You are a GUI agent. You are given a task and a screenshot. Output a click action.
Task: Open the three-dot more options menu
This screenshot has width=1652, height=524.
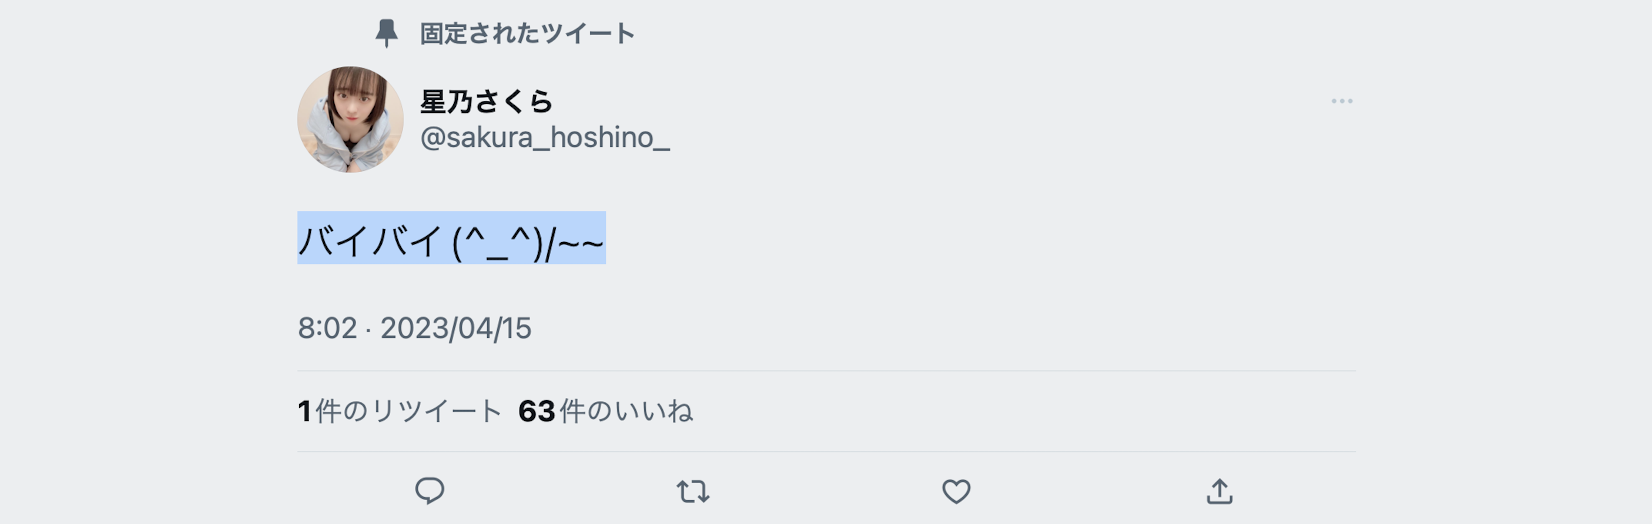click(x=1342, y=101)
